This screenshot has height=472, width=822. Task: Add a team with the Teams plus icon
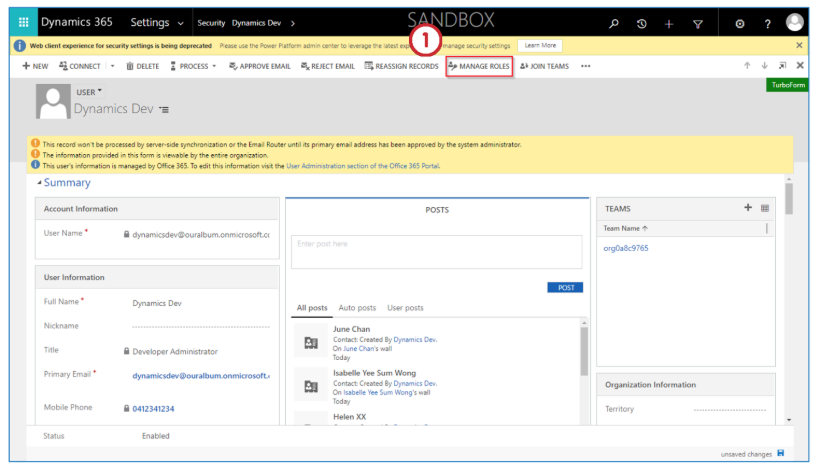pyautogui.click(x=747, y=208)
